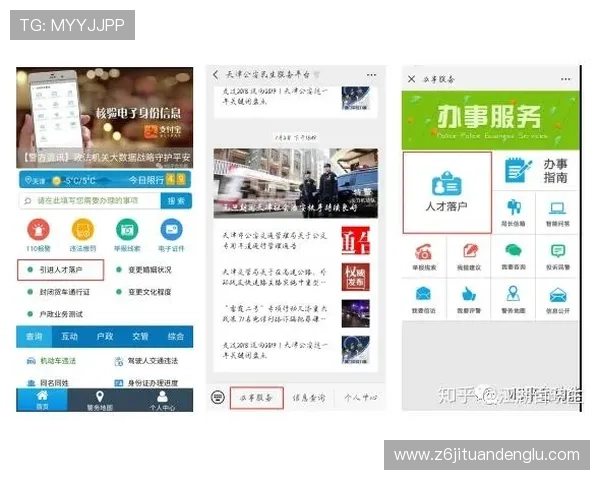Open article with 权威发布 thumbnail
600x480 pixels.
click(295, 277)
